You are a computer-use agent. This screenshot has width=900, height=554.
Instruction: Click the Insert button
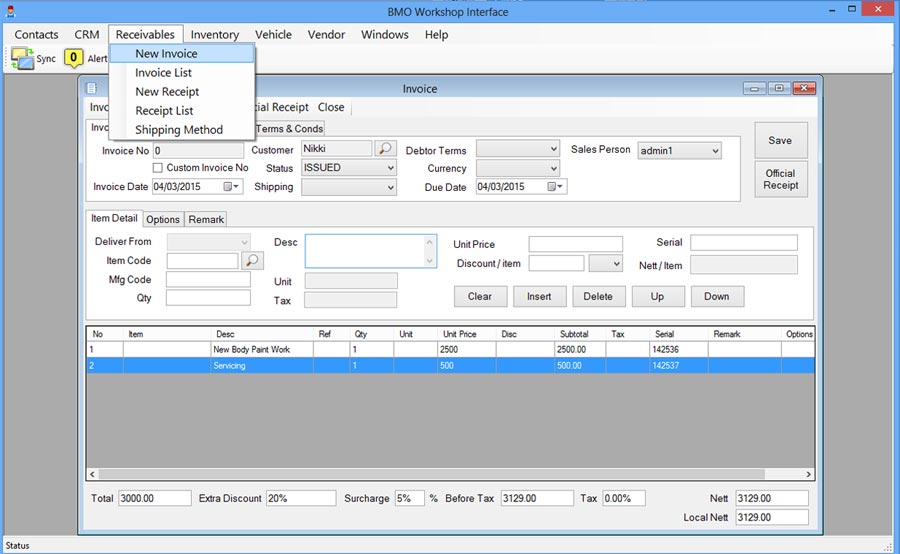click(539, 296)
